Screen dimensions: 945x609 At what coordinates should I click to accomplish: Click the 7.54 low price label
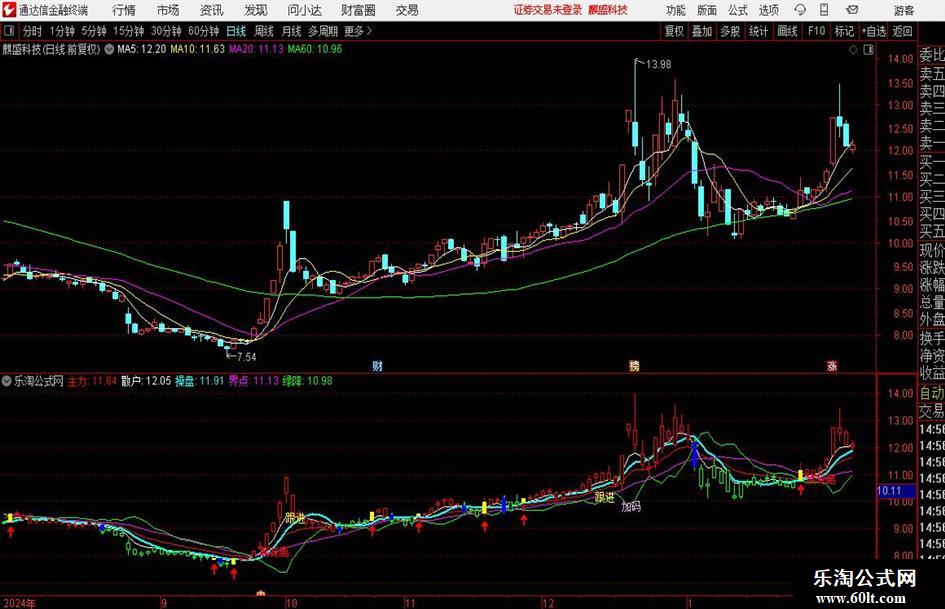246,357
